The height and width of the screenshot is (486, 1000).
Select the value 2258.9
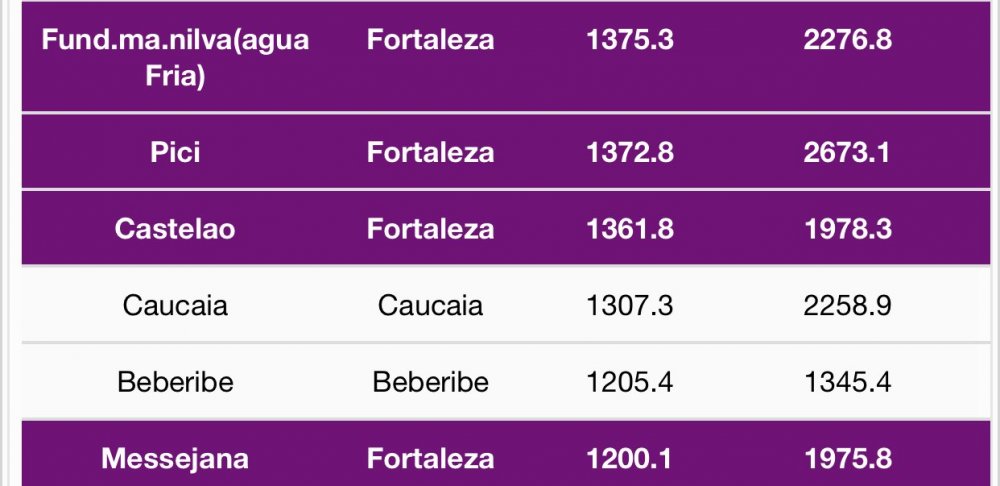pos(847,305)
